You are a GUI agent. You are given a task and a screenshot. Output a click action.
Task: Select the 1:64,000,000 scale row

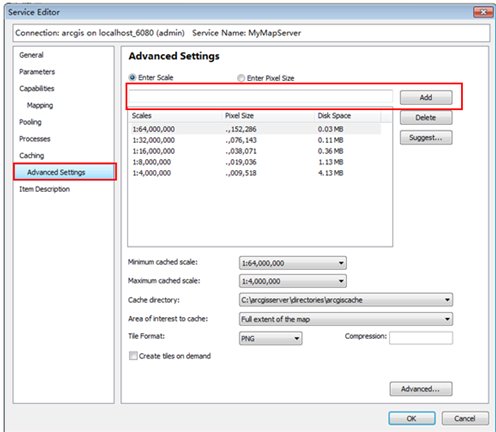click(x=255, y=129)
